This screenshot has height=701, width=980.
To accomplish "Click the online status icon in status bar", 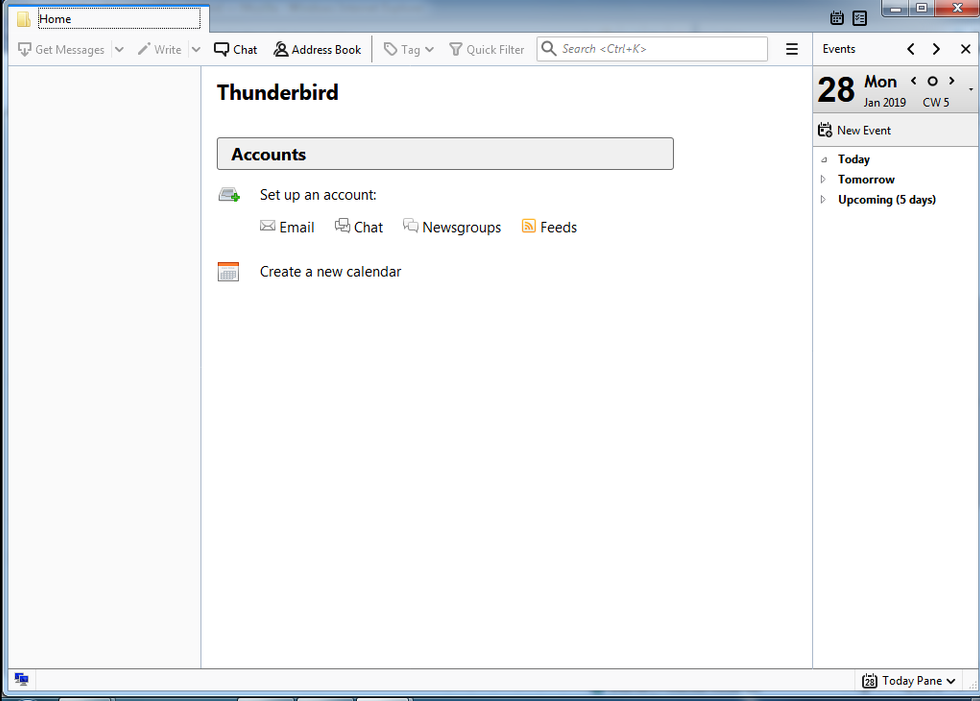I will [x=22, y=679].
